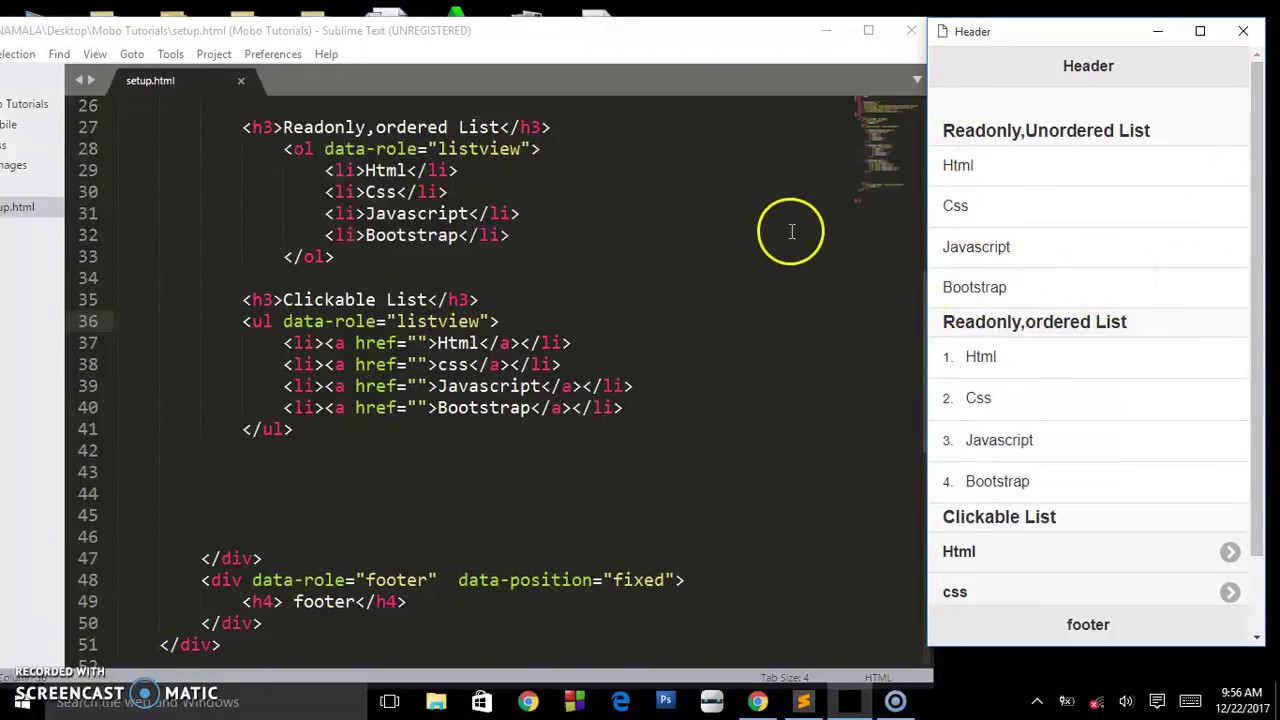Click line number 48 in the gutter
1280x720 pixels.
click(88, 580)
